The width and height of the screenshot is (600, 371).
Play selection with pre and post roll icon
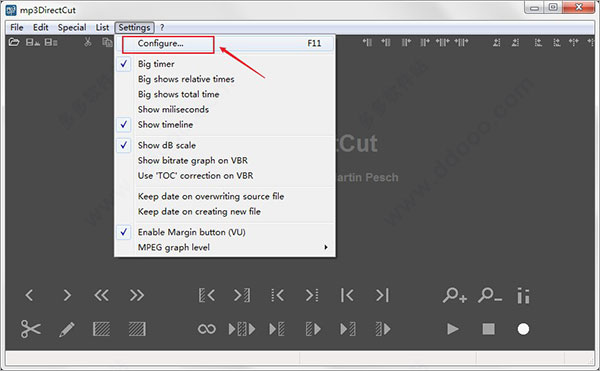click(242, 329)
